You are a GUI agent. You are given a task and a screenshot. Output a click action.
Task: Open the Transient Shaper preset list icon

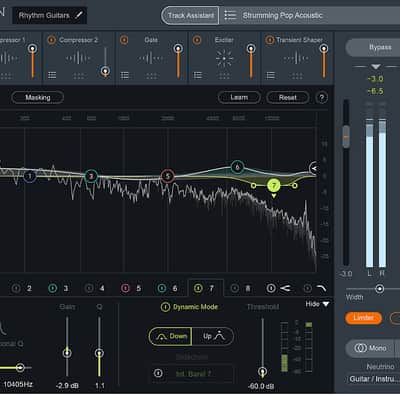pos(271,75)
